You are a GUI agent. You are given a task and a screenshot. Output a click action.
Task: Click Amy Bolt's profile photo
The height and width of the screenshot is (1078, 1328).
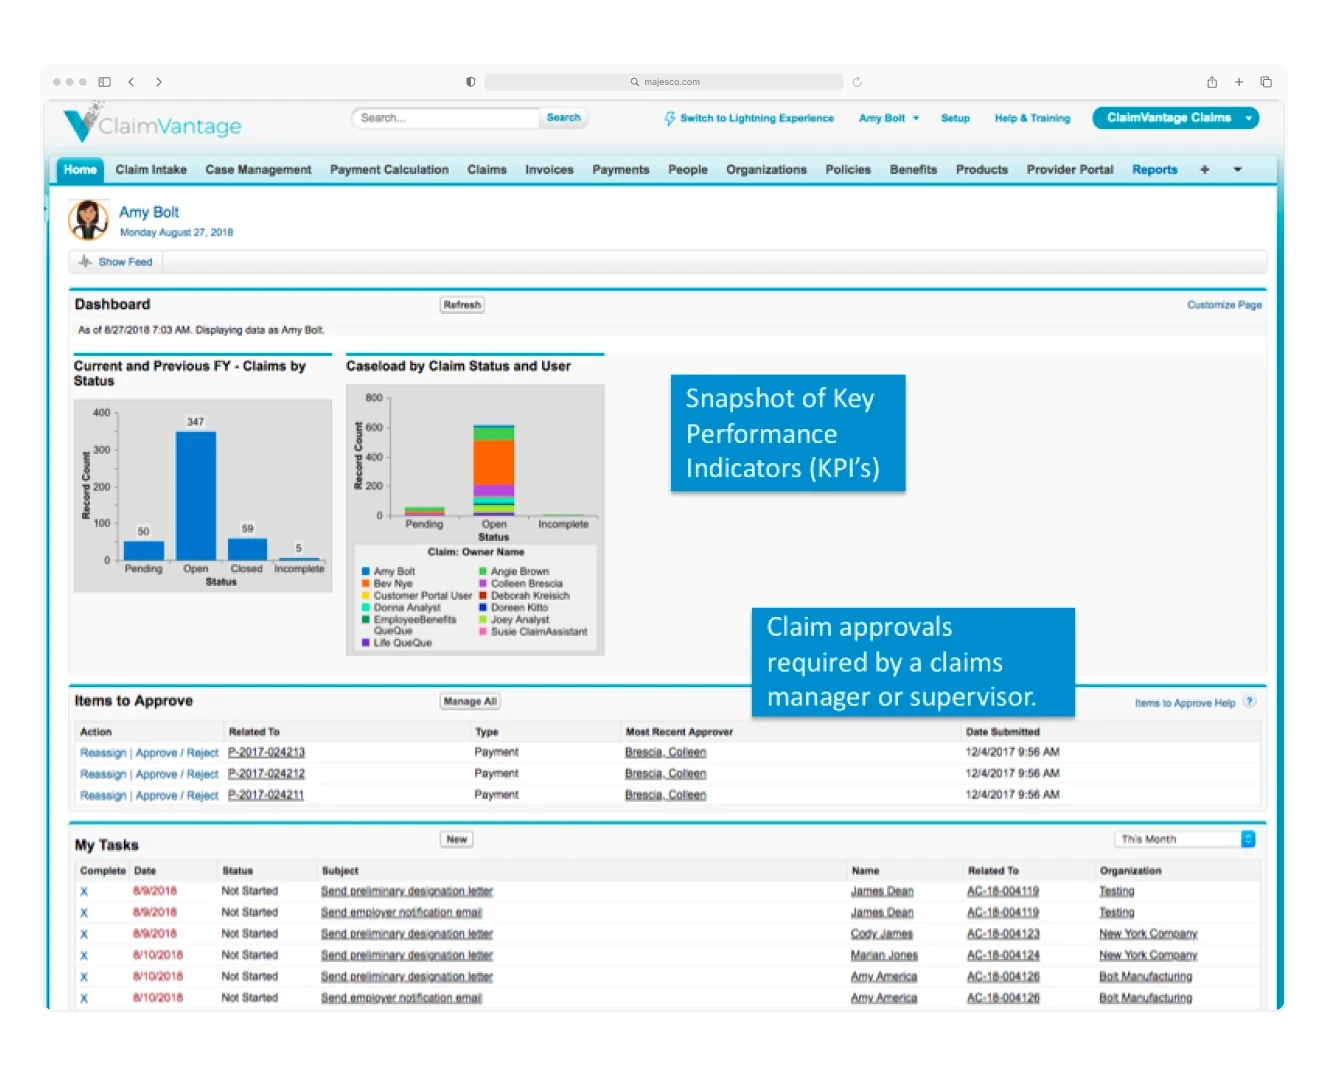click(88, 220)
